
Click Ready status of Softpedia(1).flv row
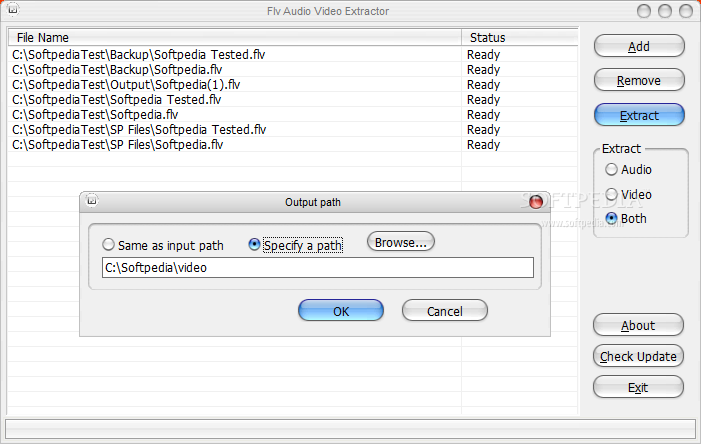pos(483,85)
